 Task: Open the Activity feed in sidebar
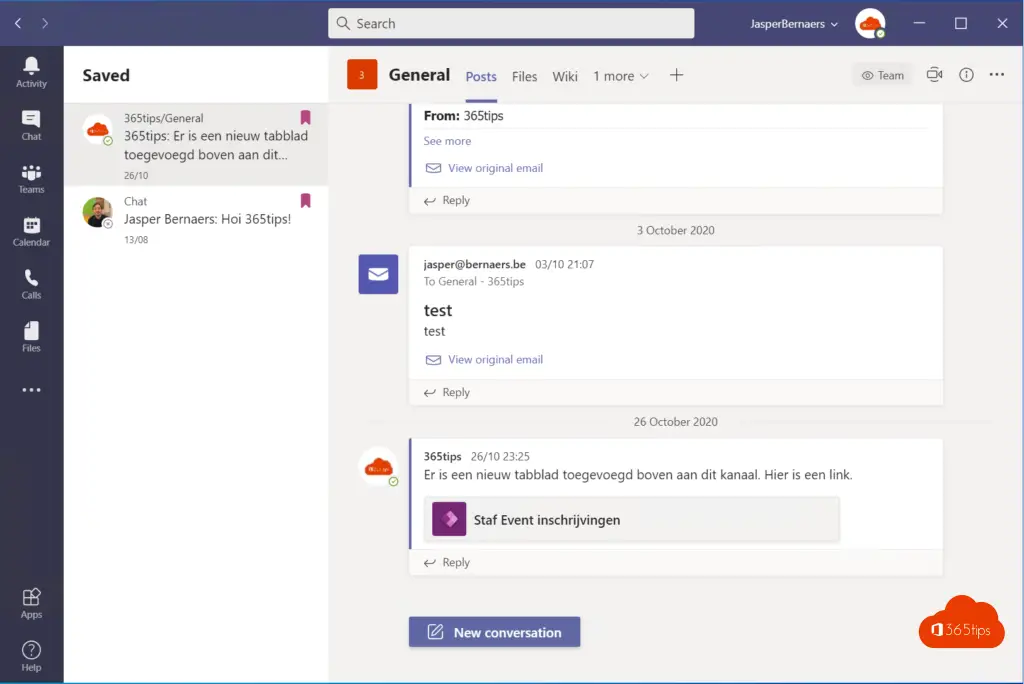31,72
